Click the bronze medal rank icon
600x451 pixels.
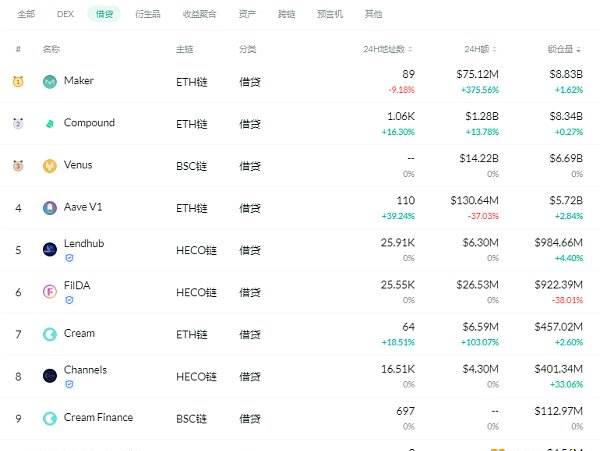tap(18, 166)
